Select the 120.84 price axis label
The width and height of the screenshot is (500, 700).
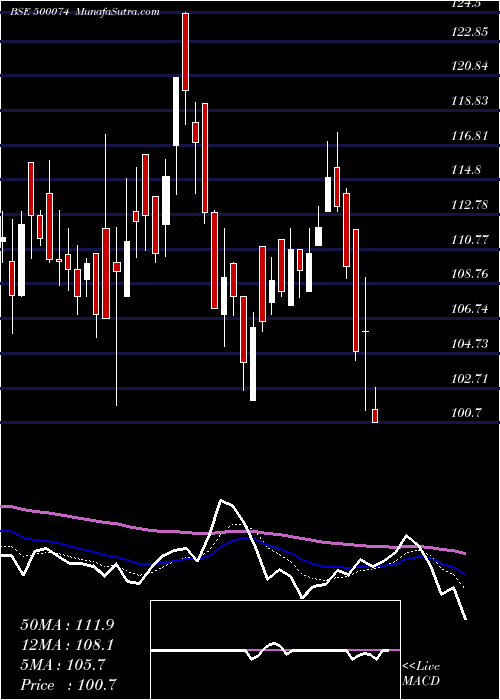(469, 67)
